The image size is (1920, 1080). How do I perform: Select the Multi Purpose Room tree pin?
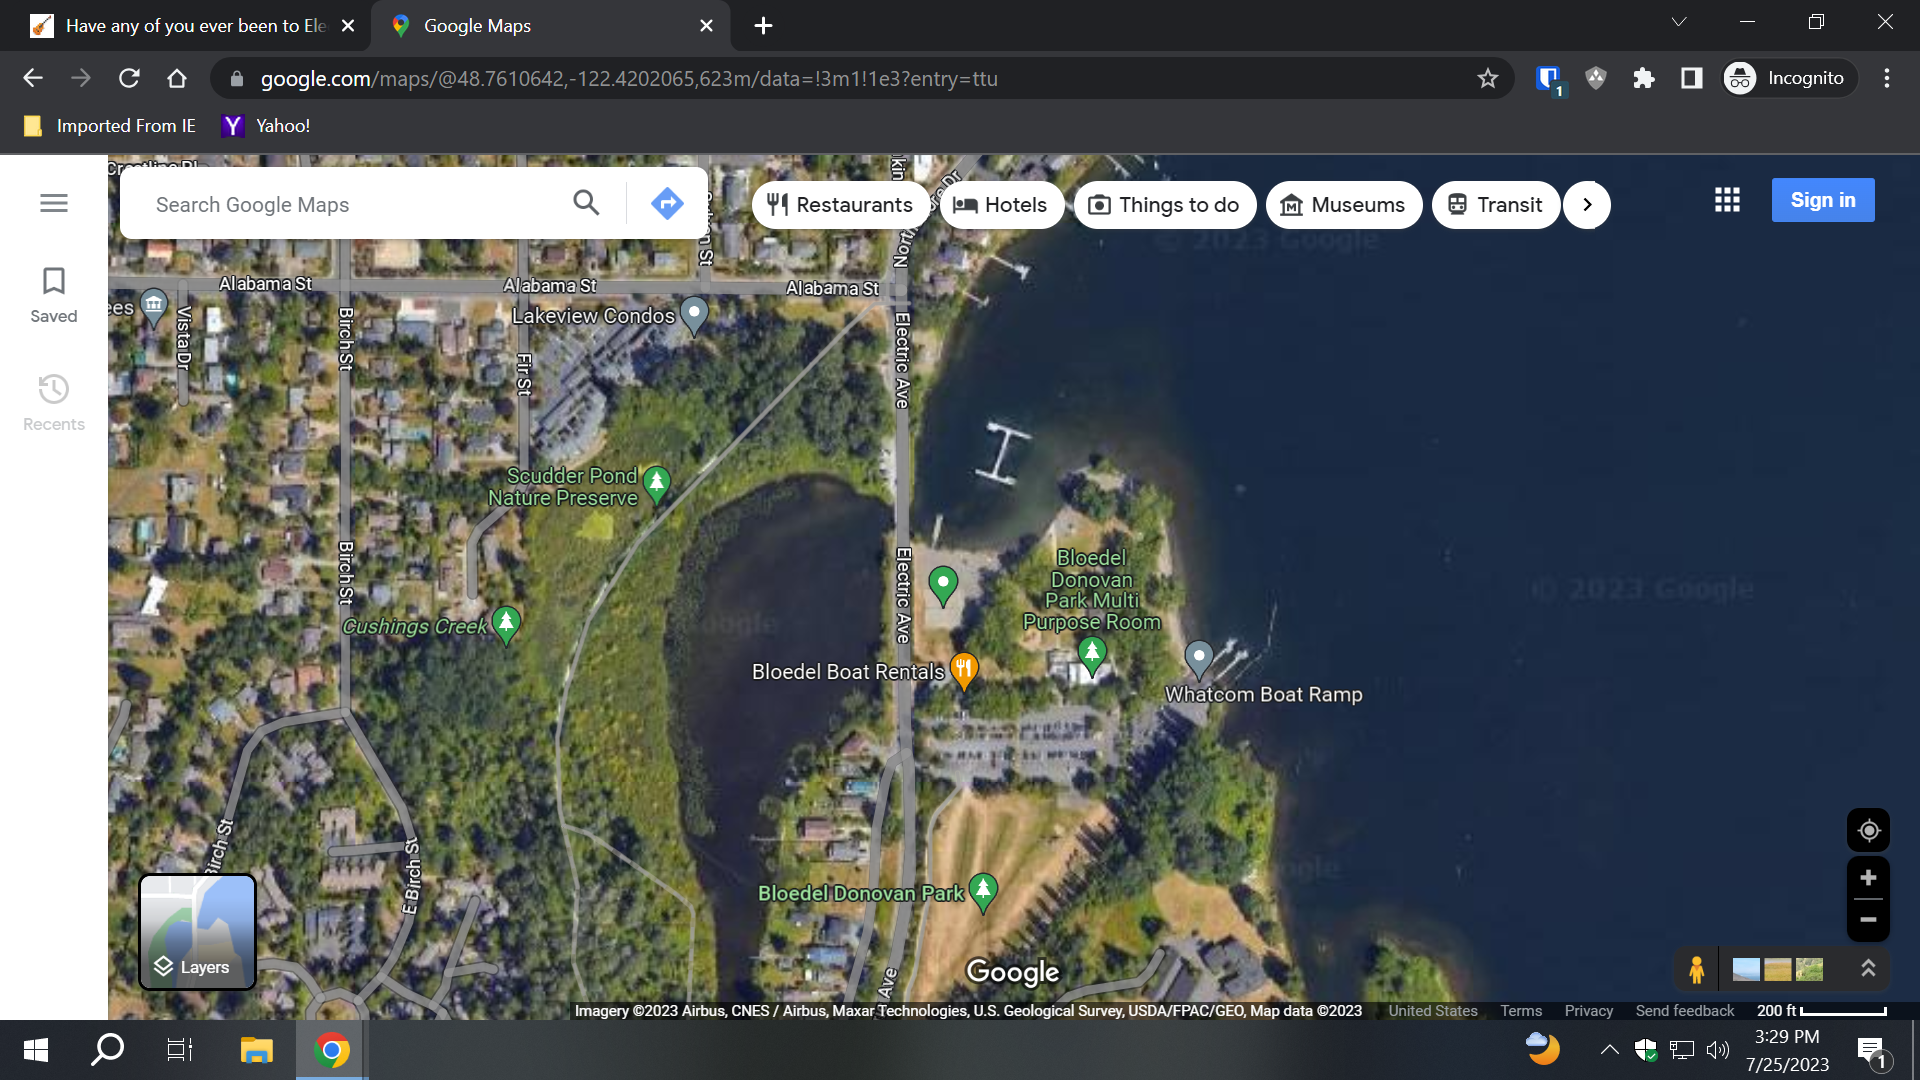coord(1092,656)
